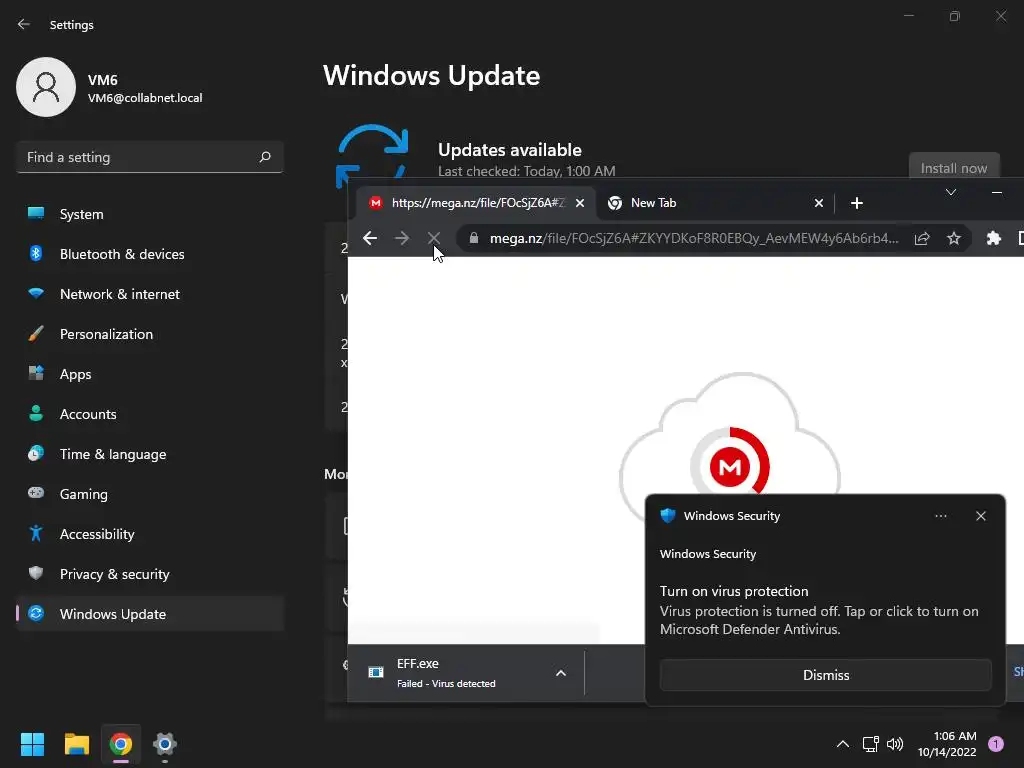The image size is (1024, 768).
Task: Open the clock and date 1:06 AM
Action: 947,744
